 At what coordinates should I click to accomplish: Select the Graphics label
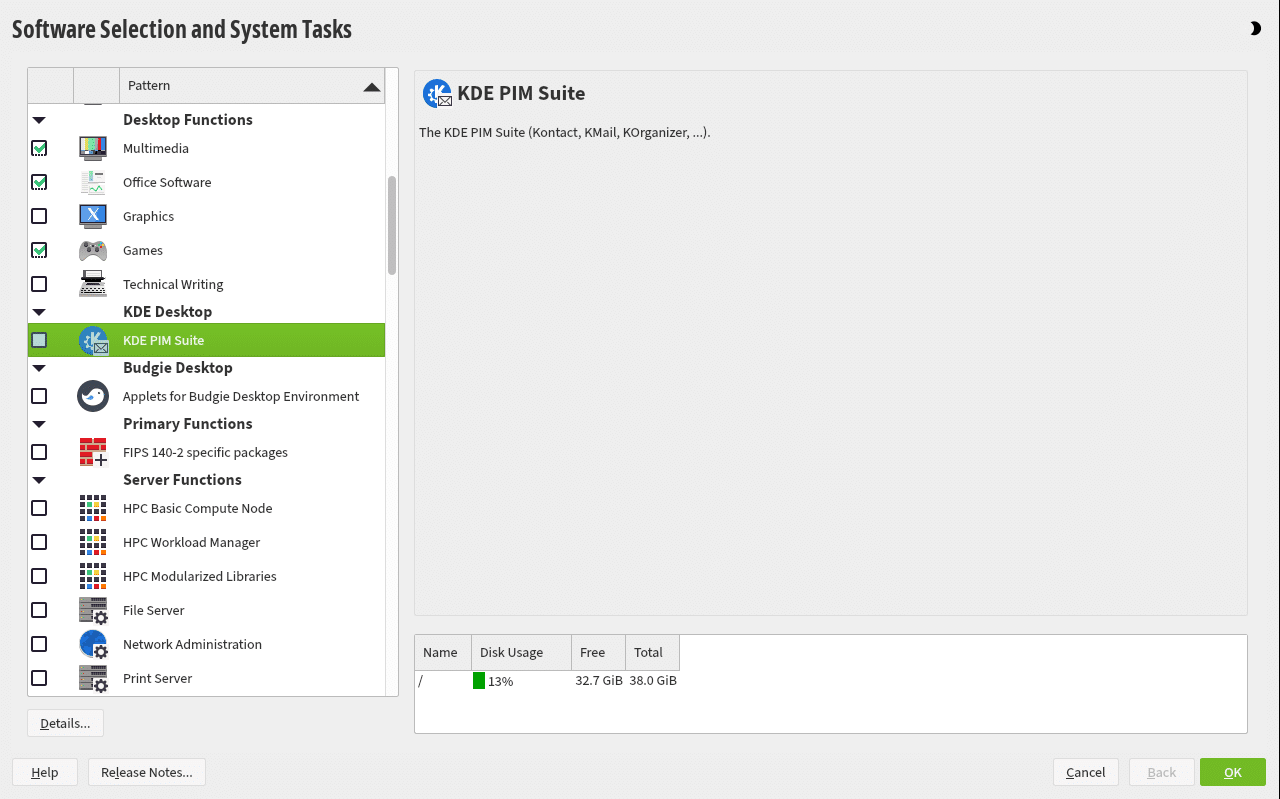[148, 216]
